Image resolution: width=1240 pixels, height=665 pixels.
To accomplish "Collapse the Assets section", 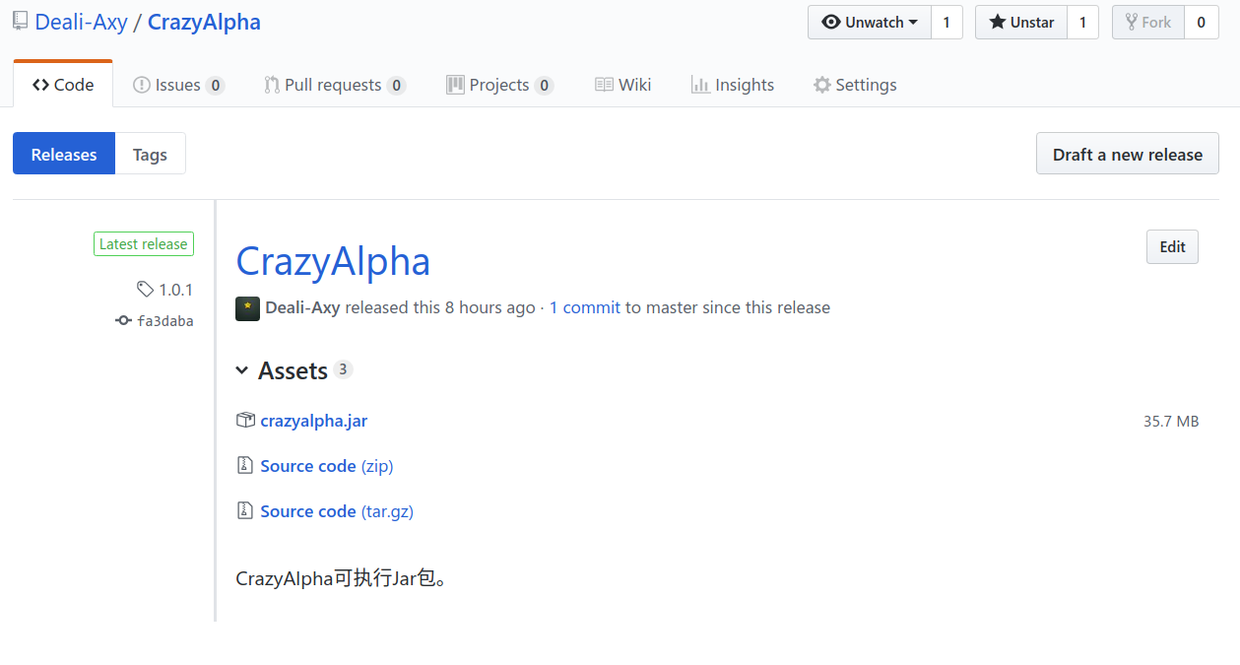I will click(x=242, y=370).
